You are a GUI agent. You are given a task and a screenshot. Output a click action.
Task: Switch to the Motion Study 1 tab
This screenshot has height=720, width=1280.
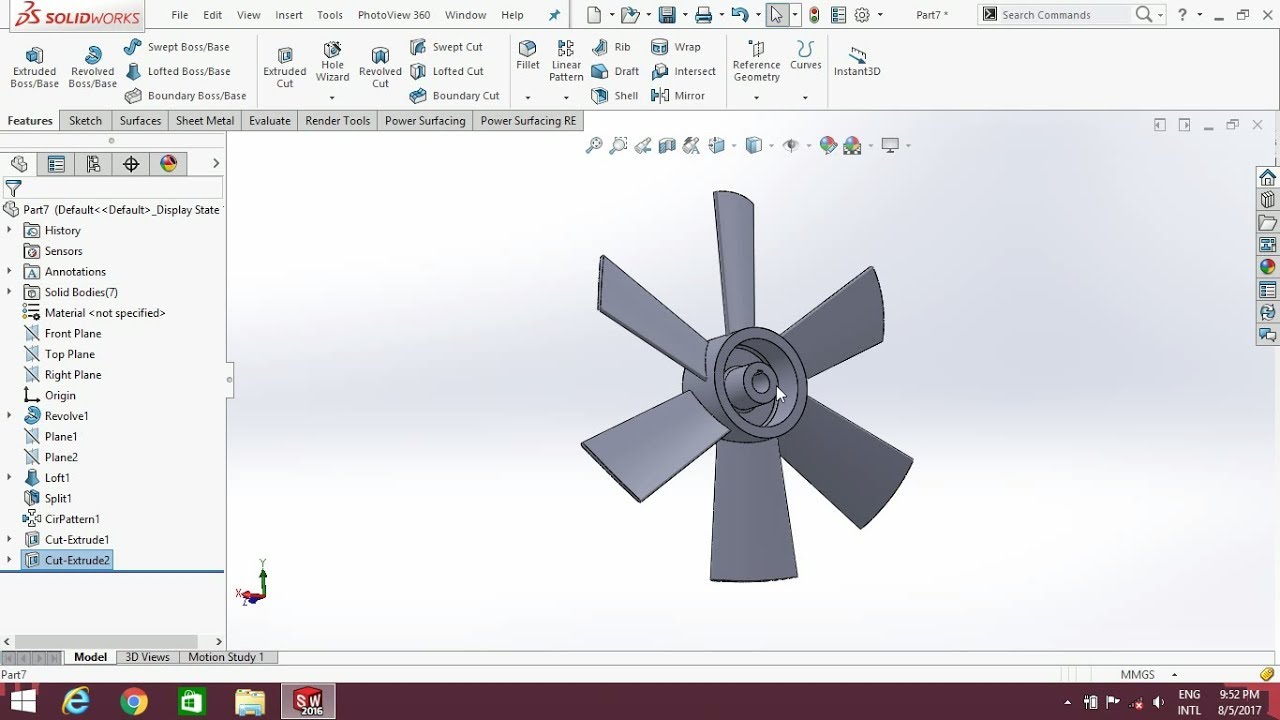click(x=226, y=657)
